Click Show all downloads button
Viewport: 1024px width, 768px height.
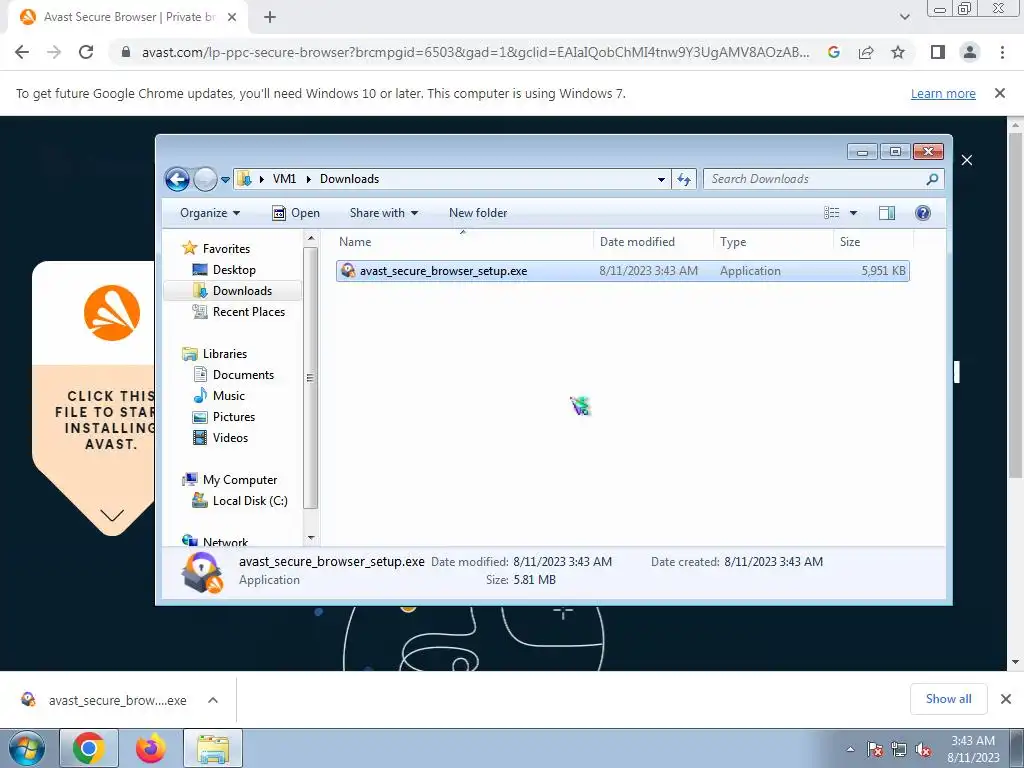948,699
